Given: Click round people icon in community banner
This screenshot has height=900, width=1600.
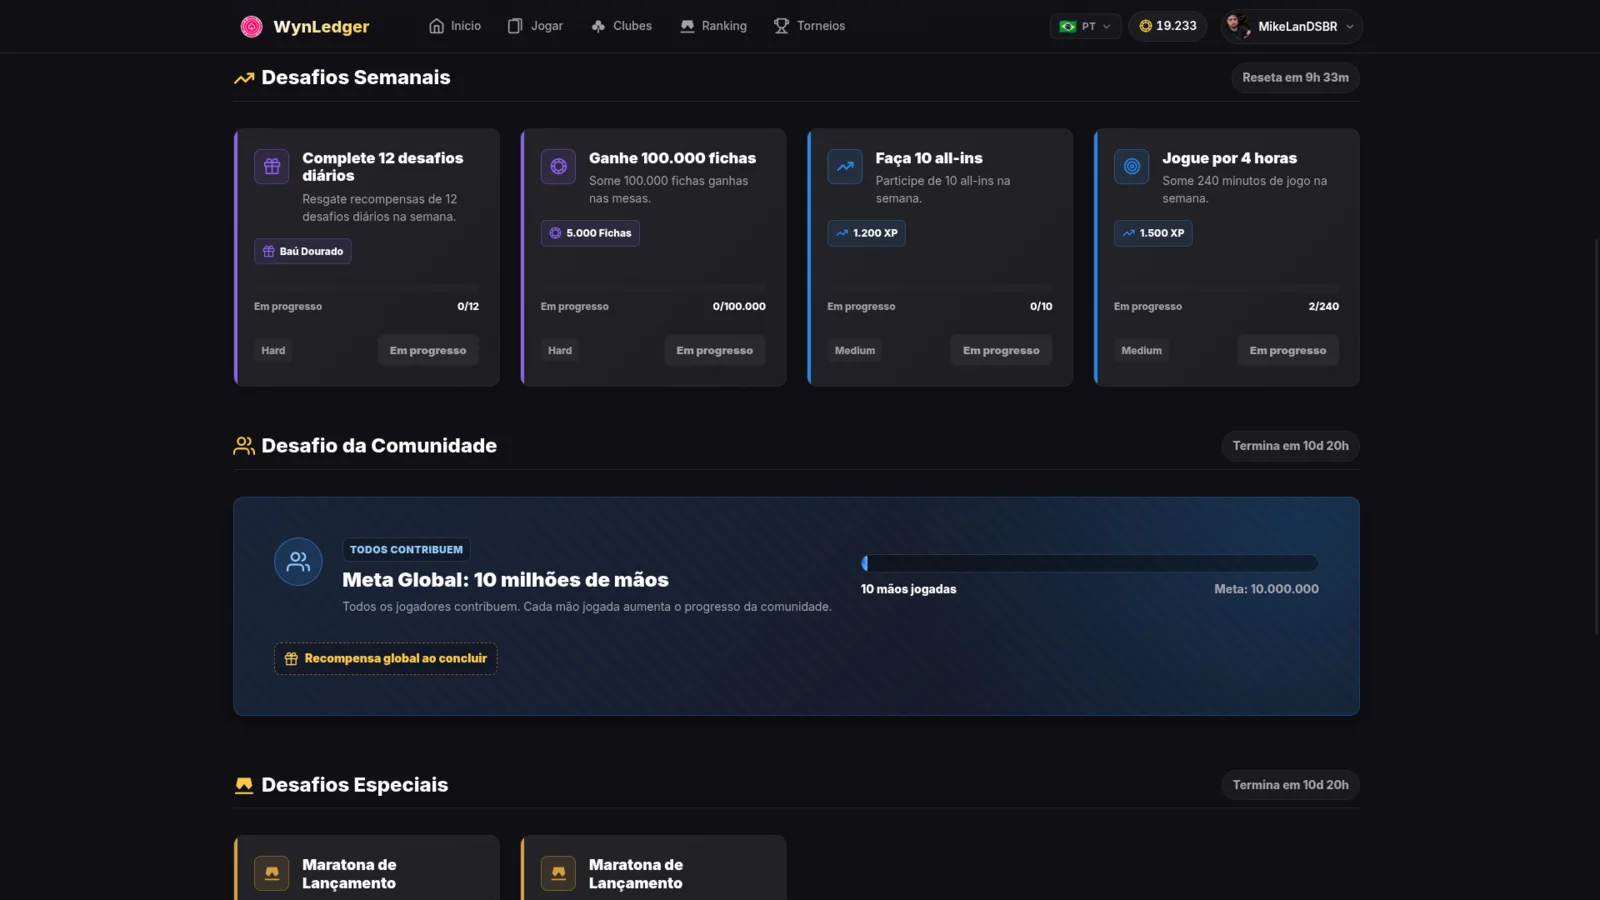Looking at the screenshot, I should (x=298, y=562).
